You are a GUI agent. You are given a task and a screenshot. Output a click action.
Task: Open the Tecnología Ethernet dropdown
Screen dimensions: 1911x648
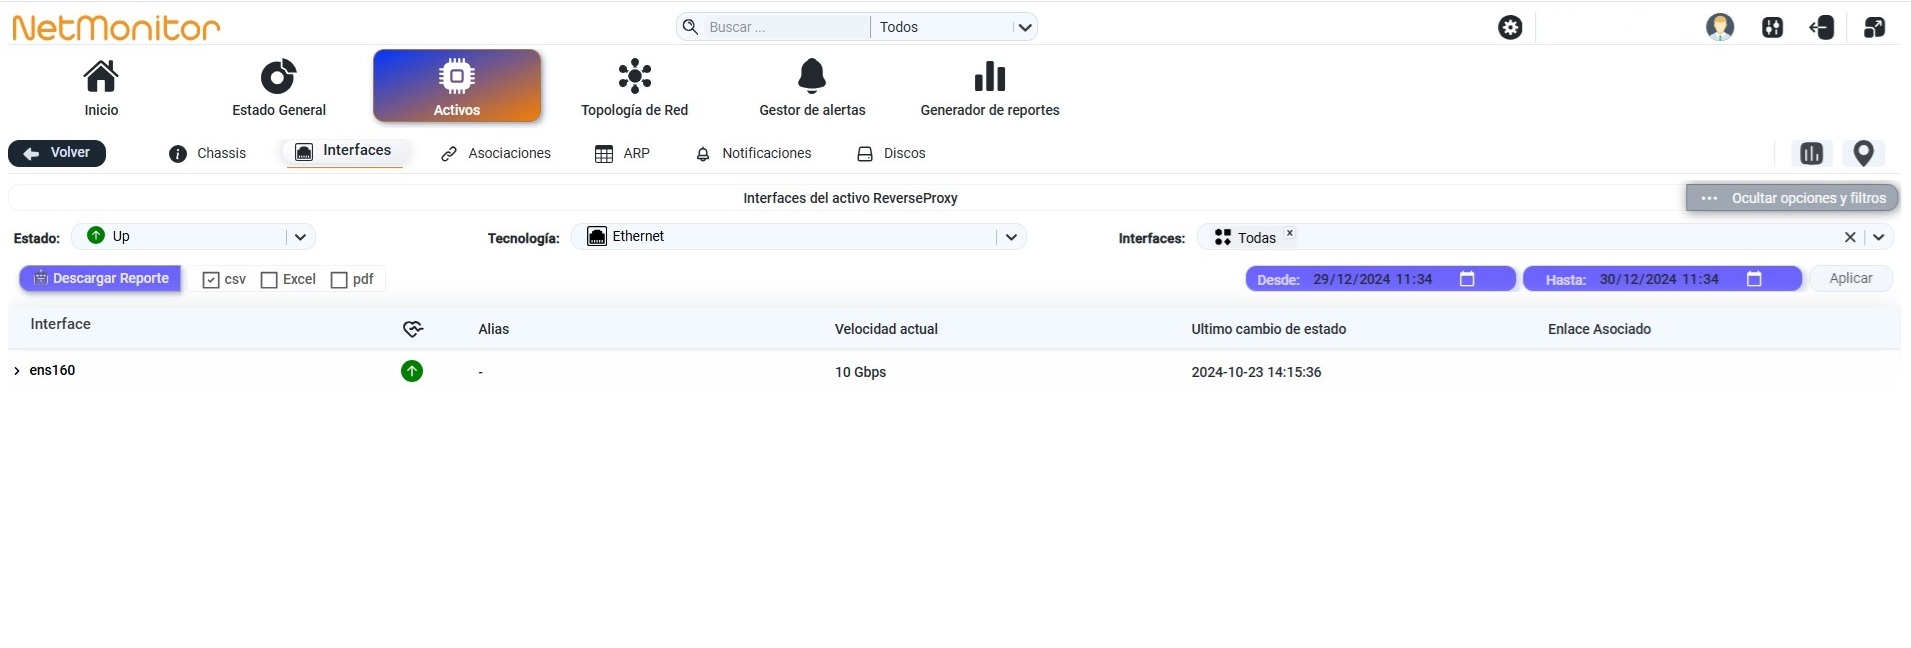click(x=799, y=237)
